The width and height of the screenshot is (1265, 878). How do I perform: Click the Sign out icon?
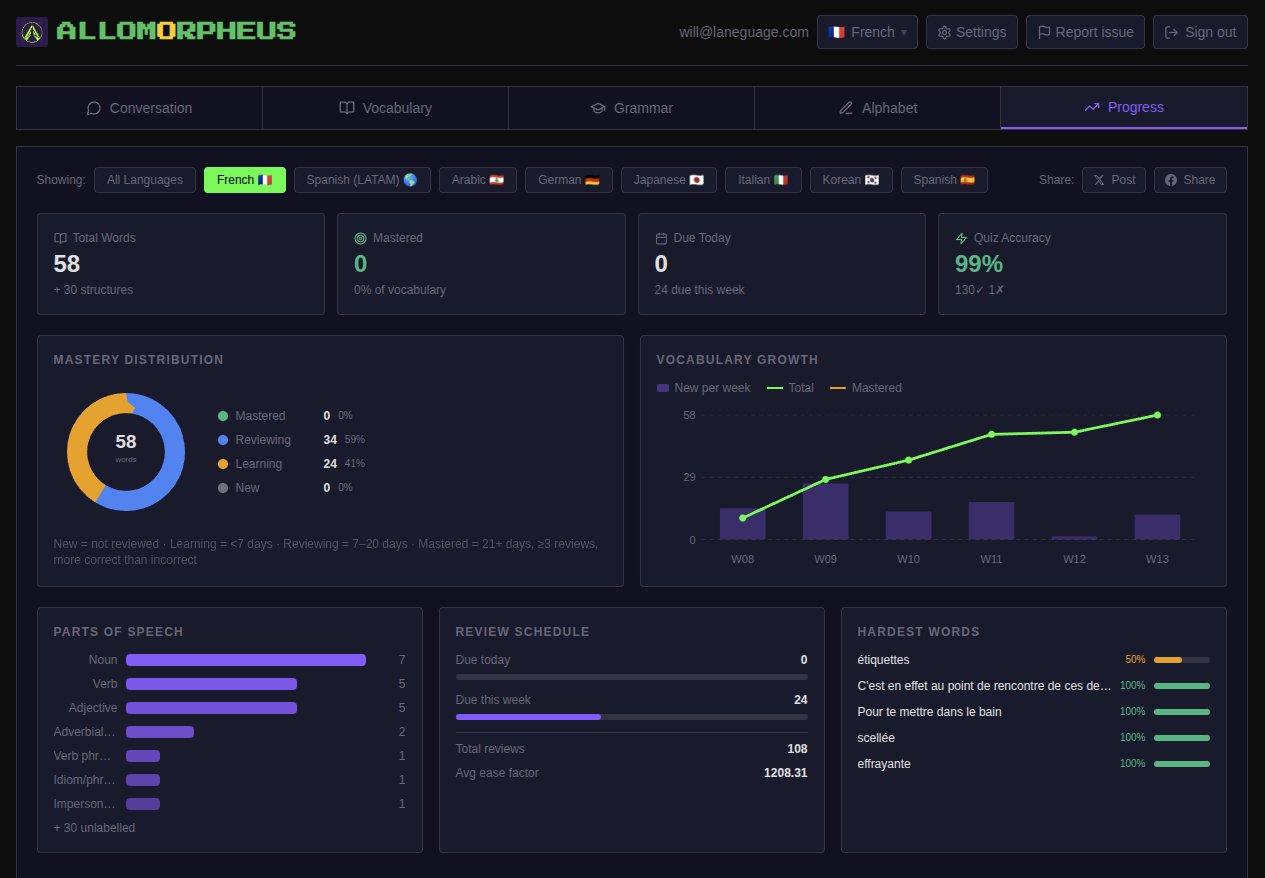(x=1172, y=31)
